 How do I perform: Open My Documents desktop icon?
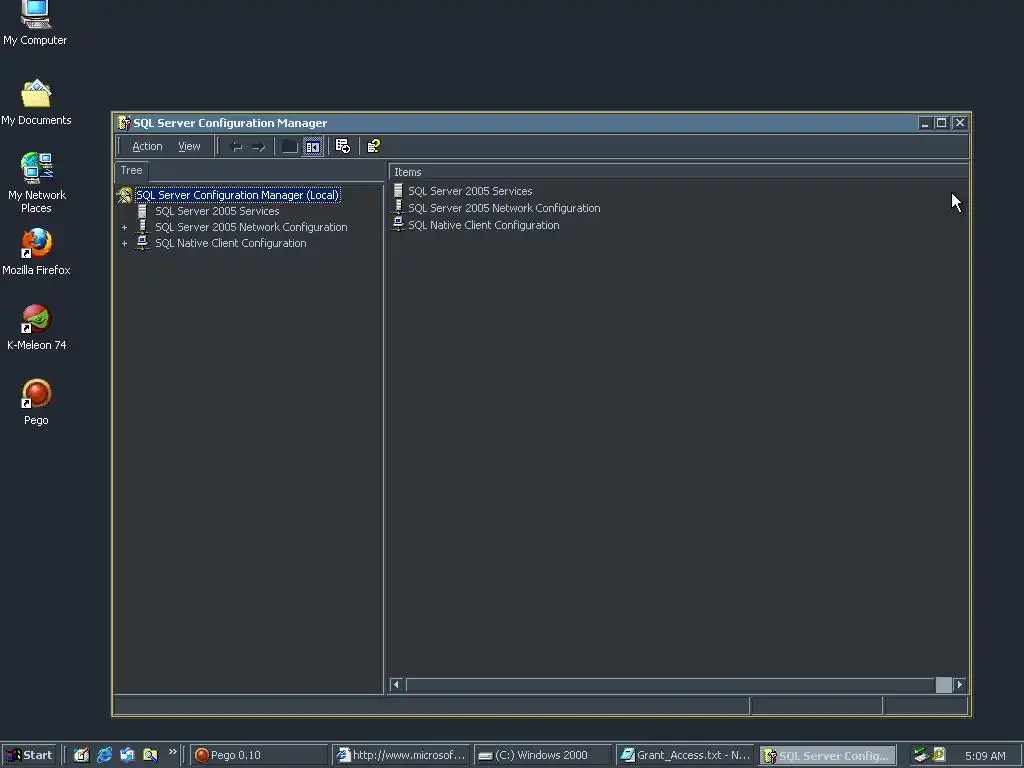click(x=36, y=103)
